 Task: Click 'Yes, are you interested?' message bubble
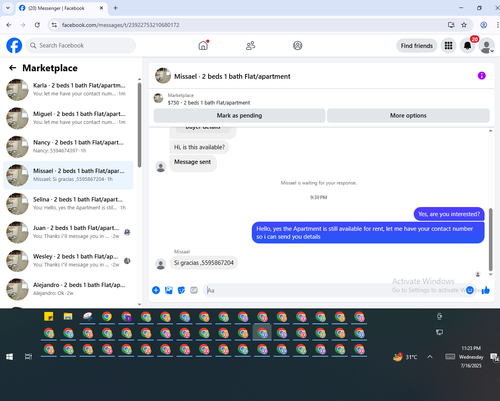pyautogui.click(x=449, y=214)
